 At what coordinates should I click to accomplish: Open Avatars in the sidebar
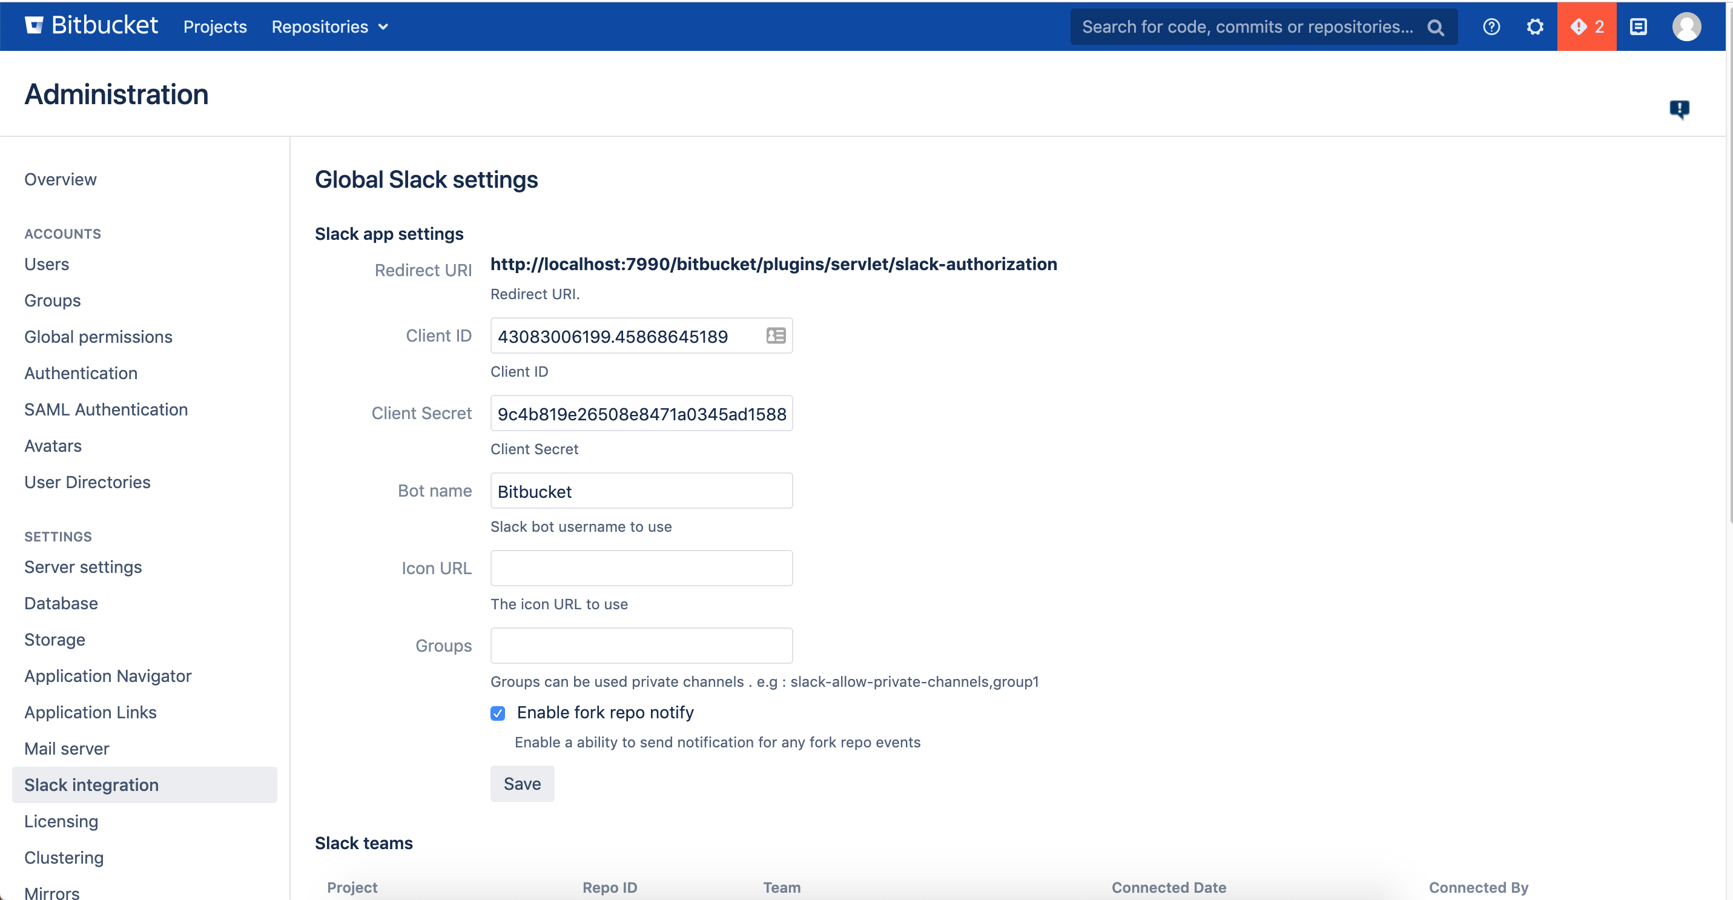pos(53,446)
